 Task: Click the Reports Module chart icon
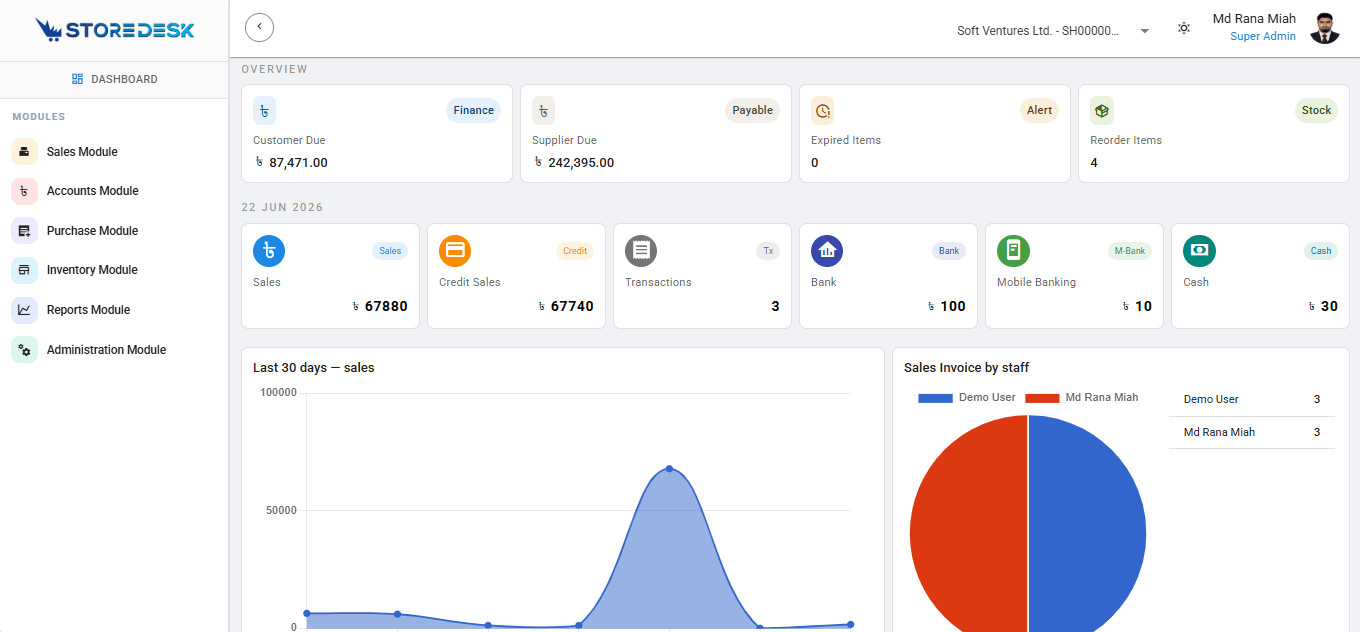pyautogui.click(x=24, y=310)
